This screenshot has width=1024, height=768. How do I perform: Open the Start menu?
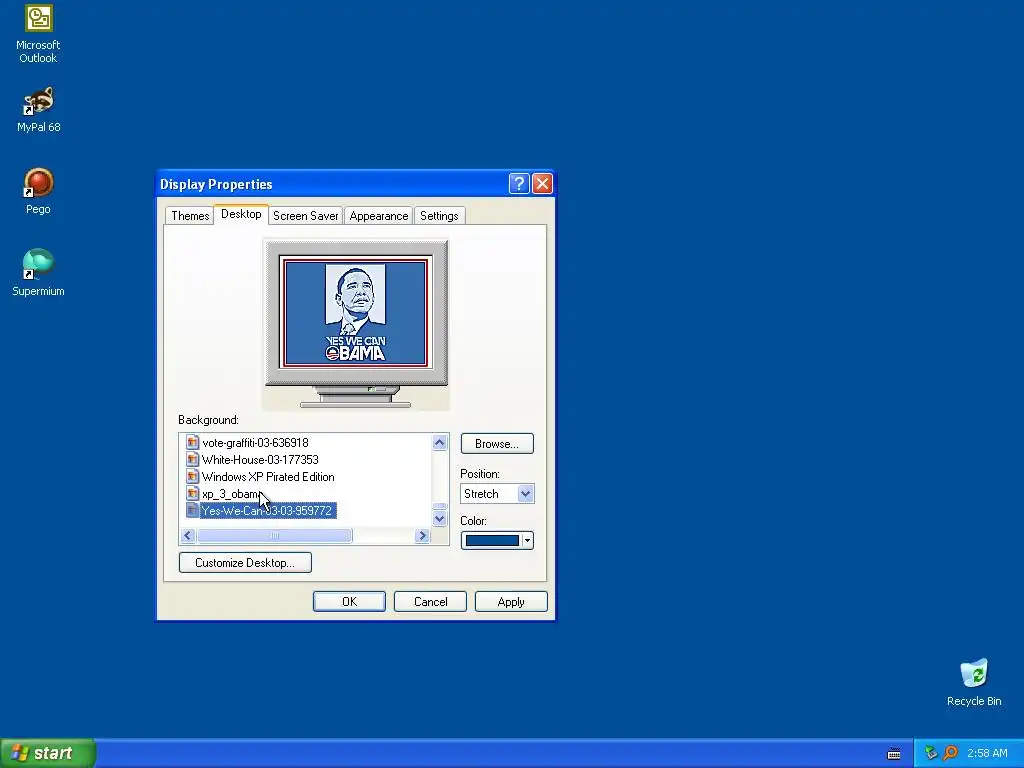coord(48,753)
